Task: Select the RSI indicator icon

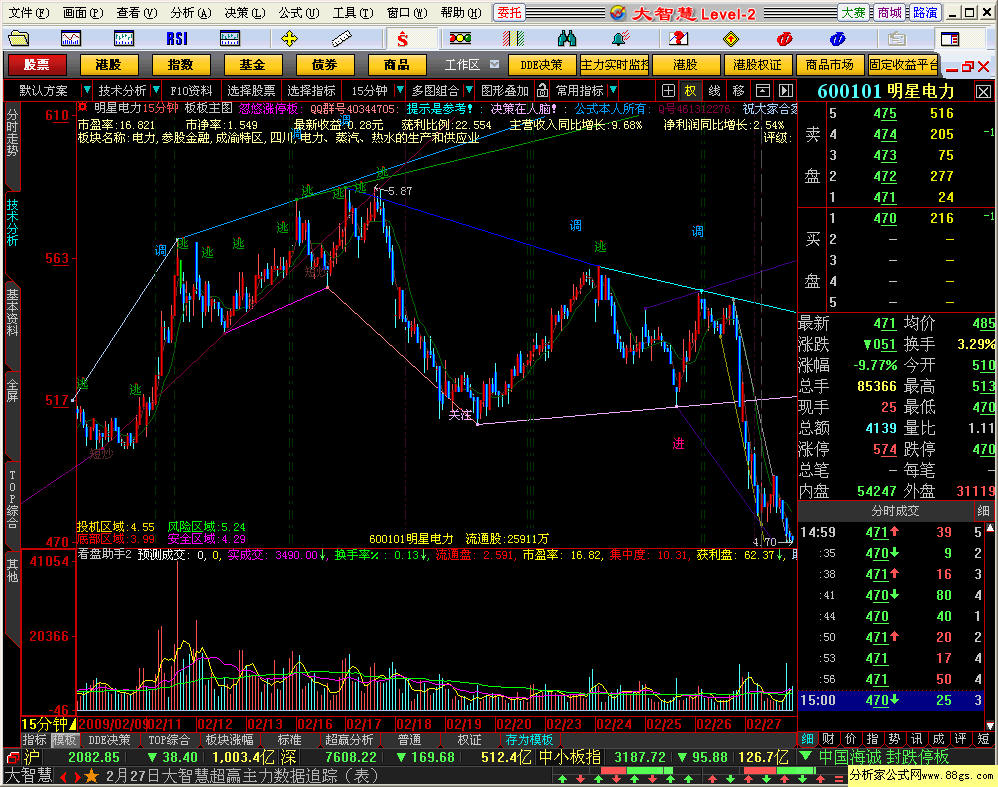Action: tap(177, 39)
